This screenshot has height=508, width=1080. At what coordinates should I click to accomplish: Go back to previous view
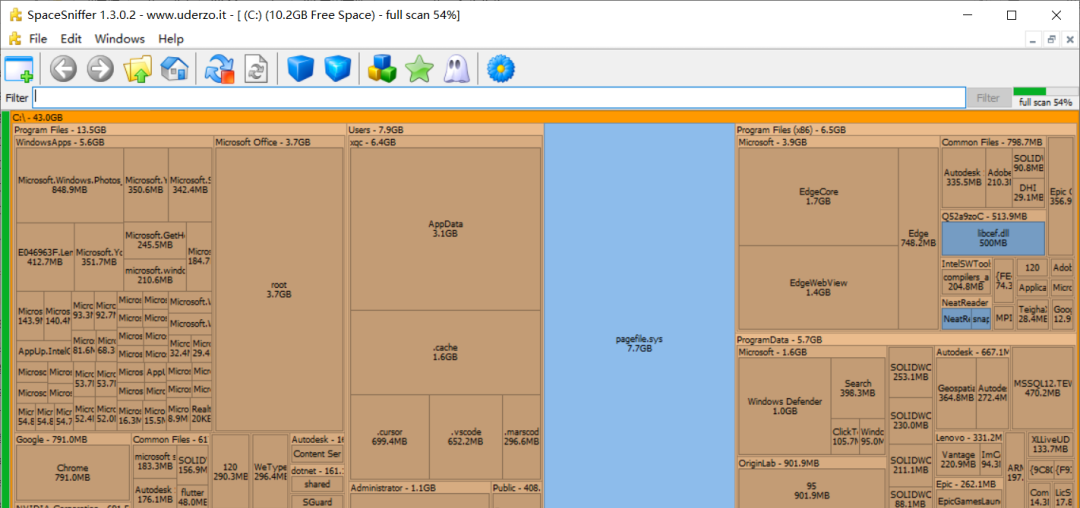click(63, 69)
